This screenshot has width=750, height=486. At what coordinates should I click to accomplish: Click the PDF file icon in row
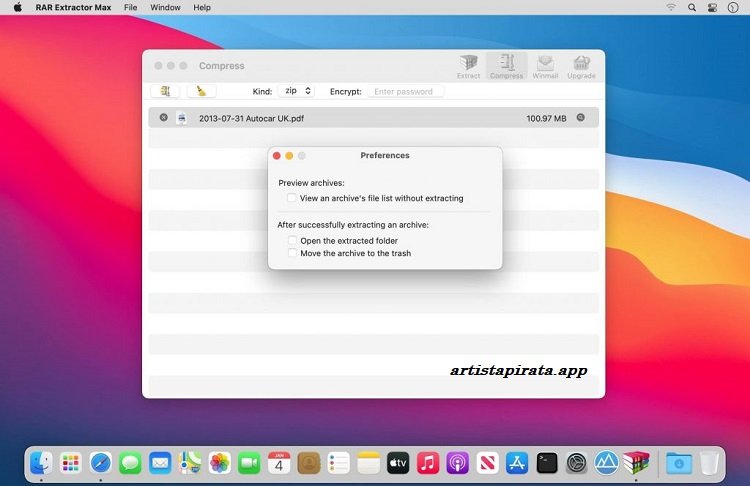tap(182, 118)
